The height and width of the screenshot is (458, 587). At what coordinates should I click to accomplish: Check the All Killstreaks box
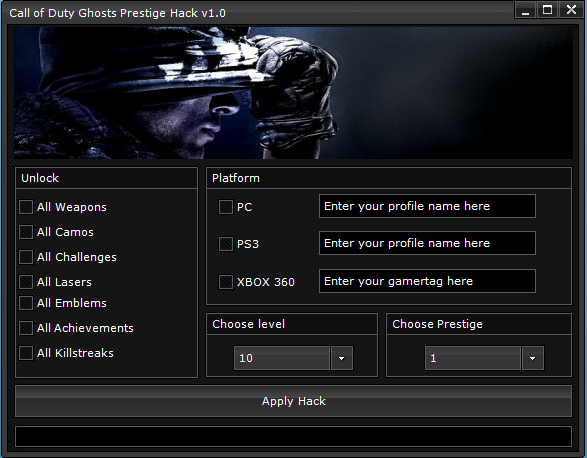pos(26,353)
